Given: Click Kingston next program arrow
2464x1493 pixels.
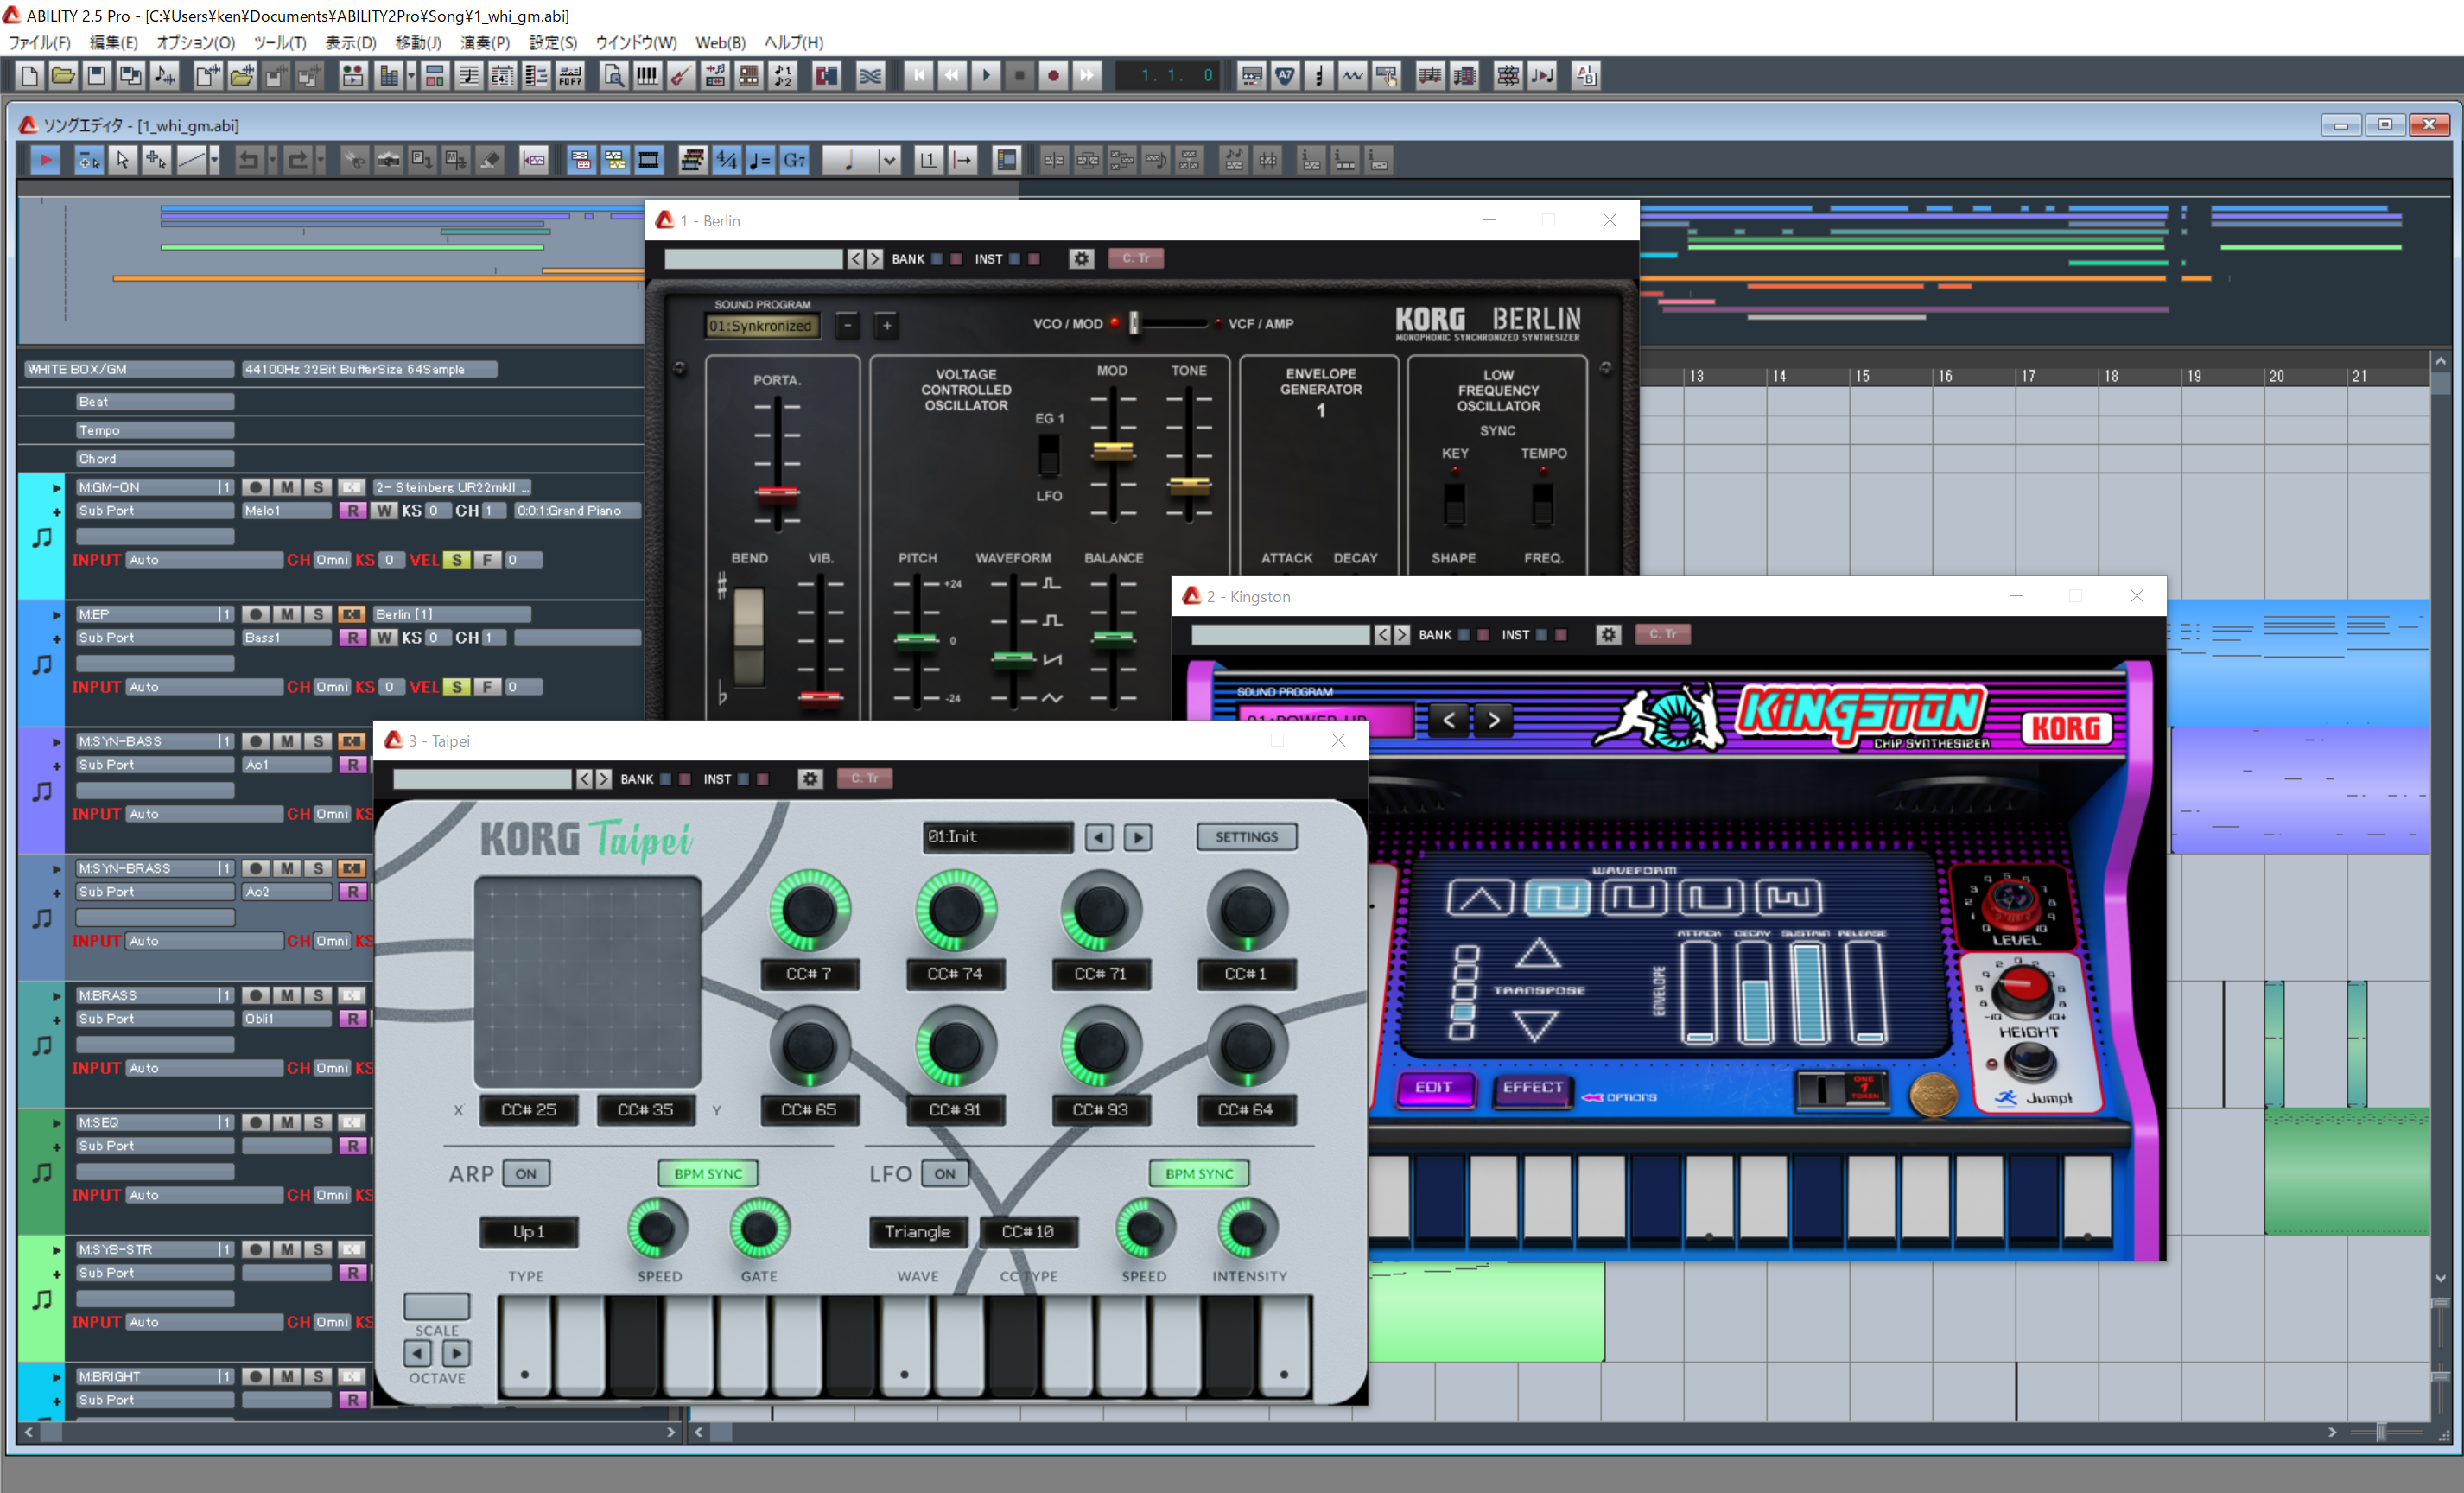Looking at the screenshot, I should (x=1494, y=720).
